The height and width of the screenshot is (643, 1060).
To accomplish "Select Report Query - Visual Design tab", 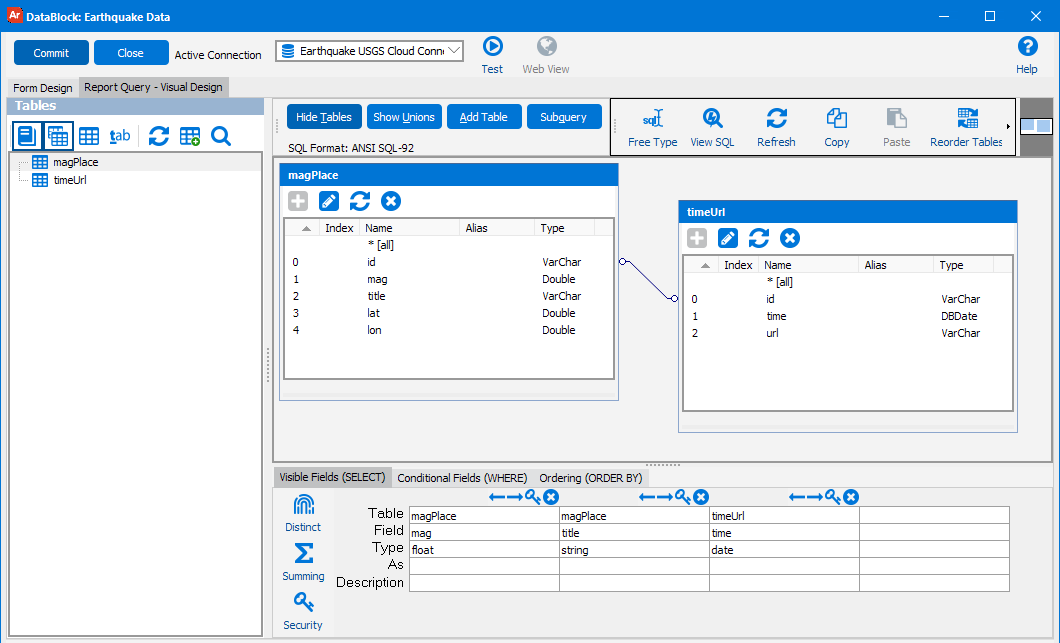I will point(153,87).
